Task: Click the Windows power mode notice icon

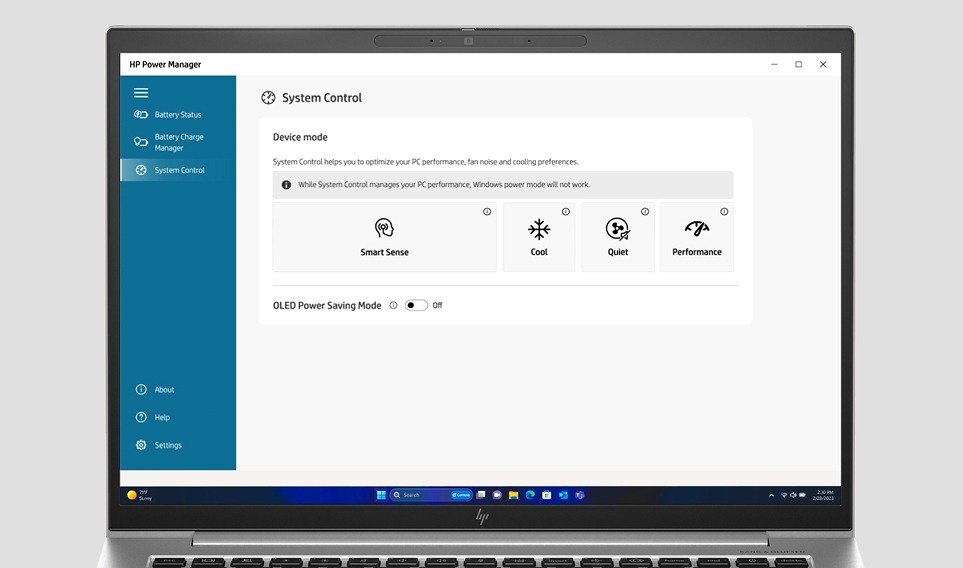Action: coord(286,185)
